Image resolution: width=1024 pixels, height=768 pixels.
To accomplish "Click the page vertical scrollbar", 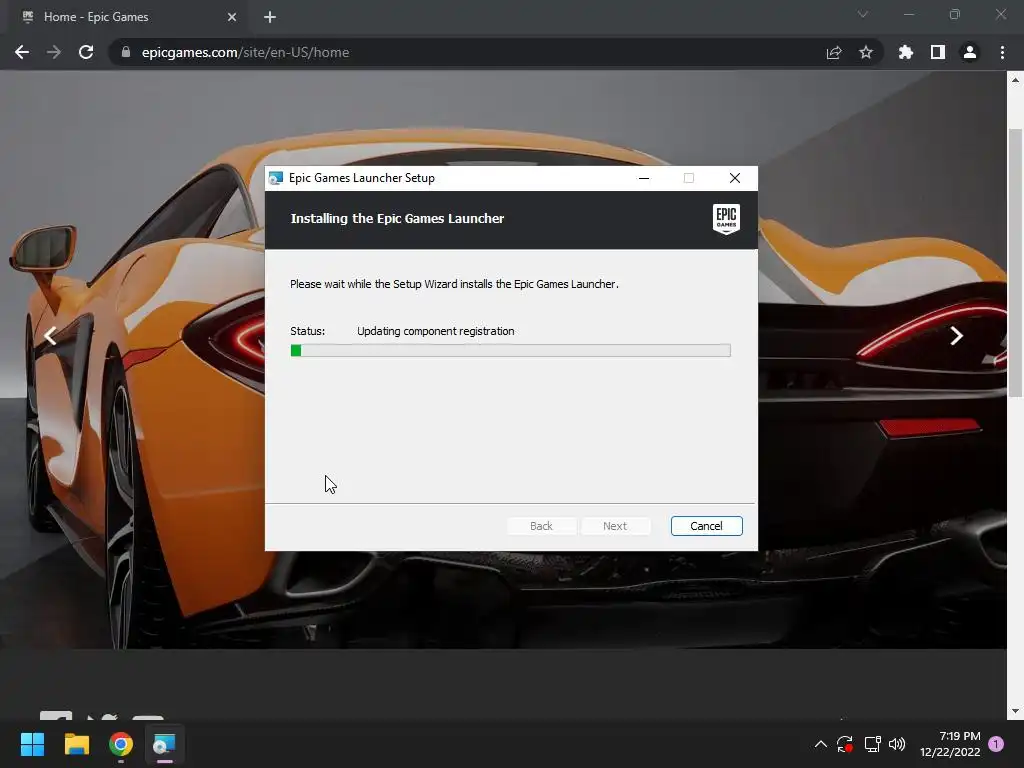I will point(1015,263).
